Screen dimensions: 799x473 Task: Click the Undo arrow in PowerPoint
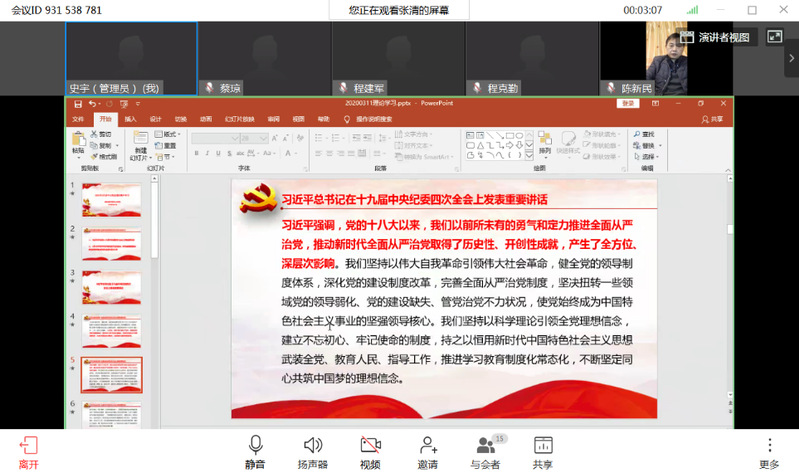[x=92, y=104]
